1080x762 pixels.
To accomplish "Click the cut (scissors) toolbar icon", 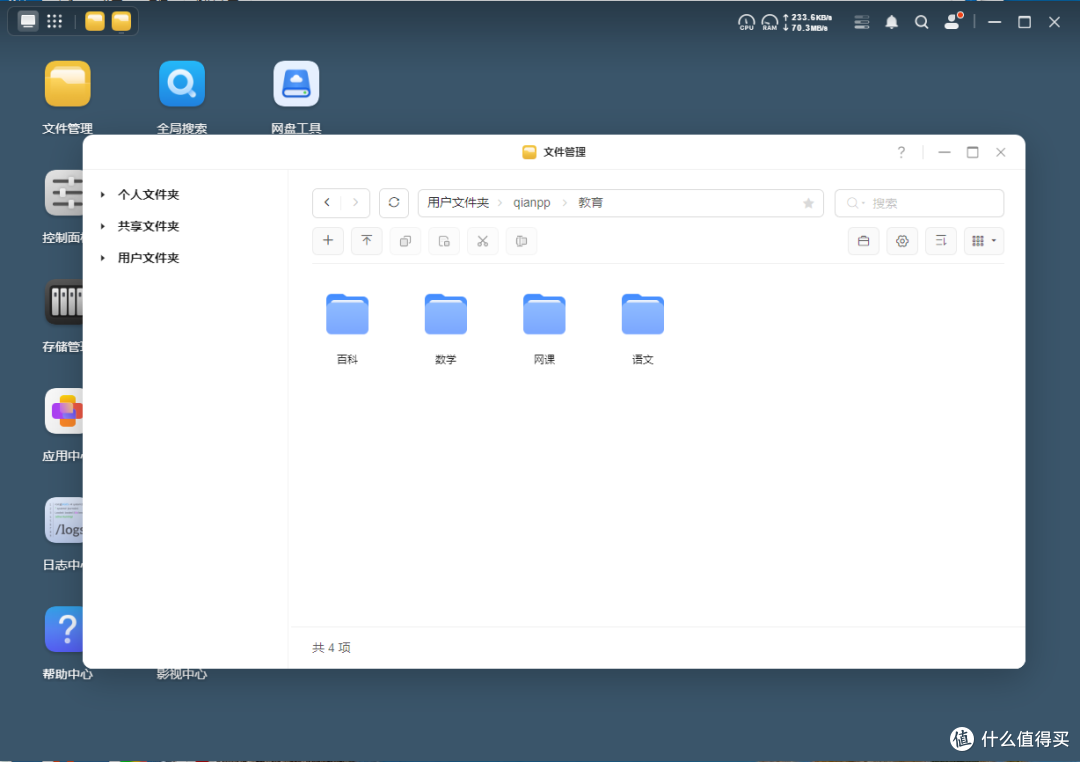I will [x=482, y=240].
